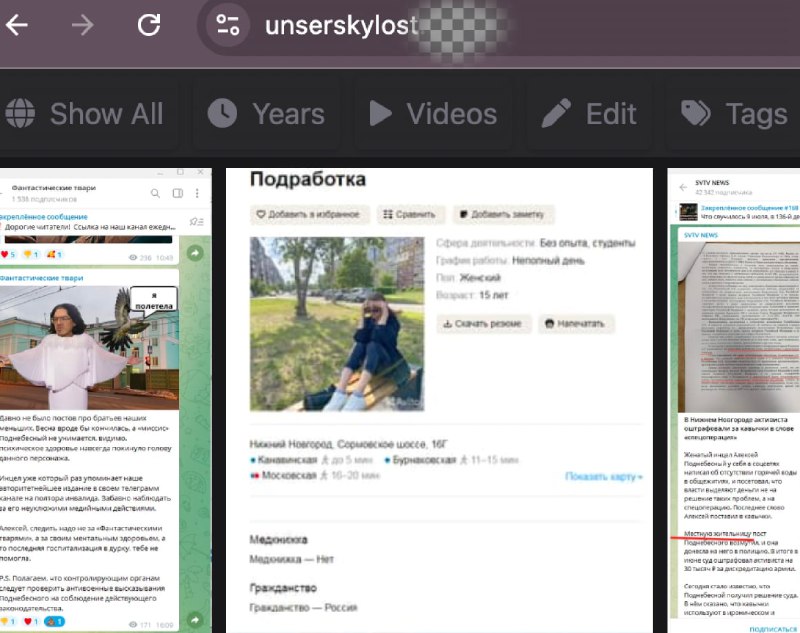Expand the Показать карту link
800x633 pixels.
click(x=604, y=476)
